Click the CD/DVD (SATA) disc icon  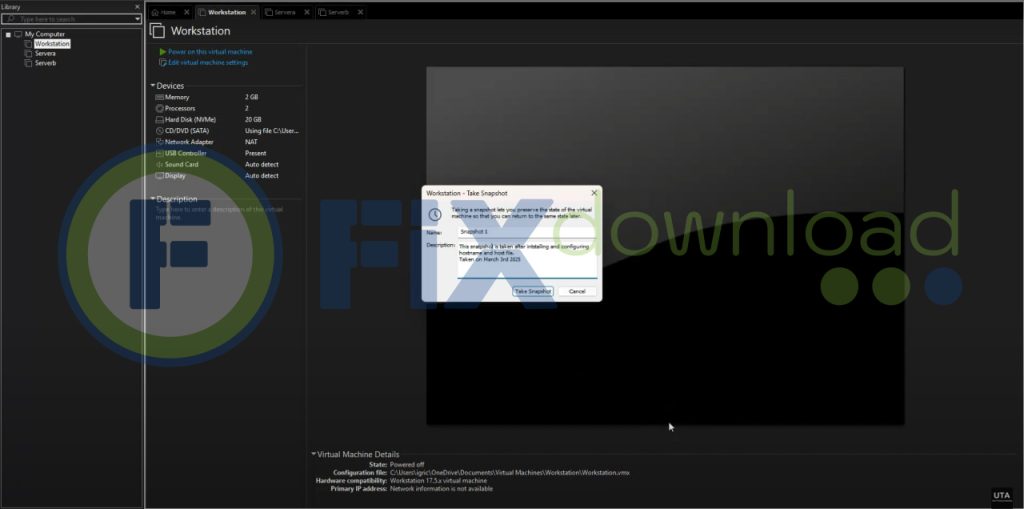pyautogui.click(x=159, y=131)
